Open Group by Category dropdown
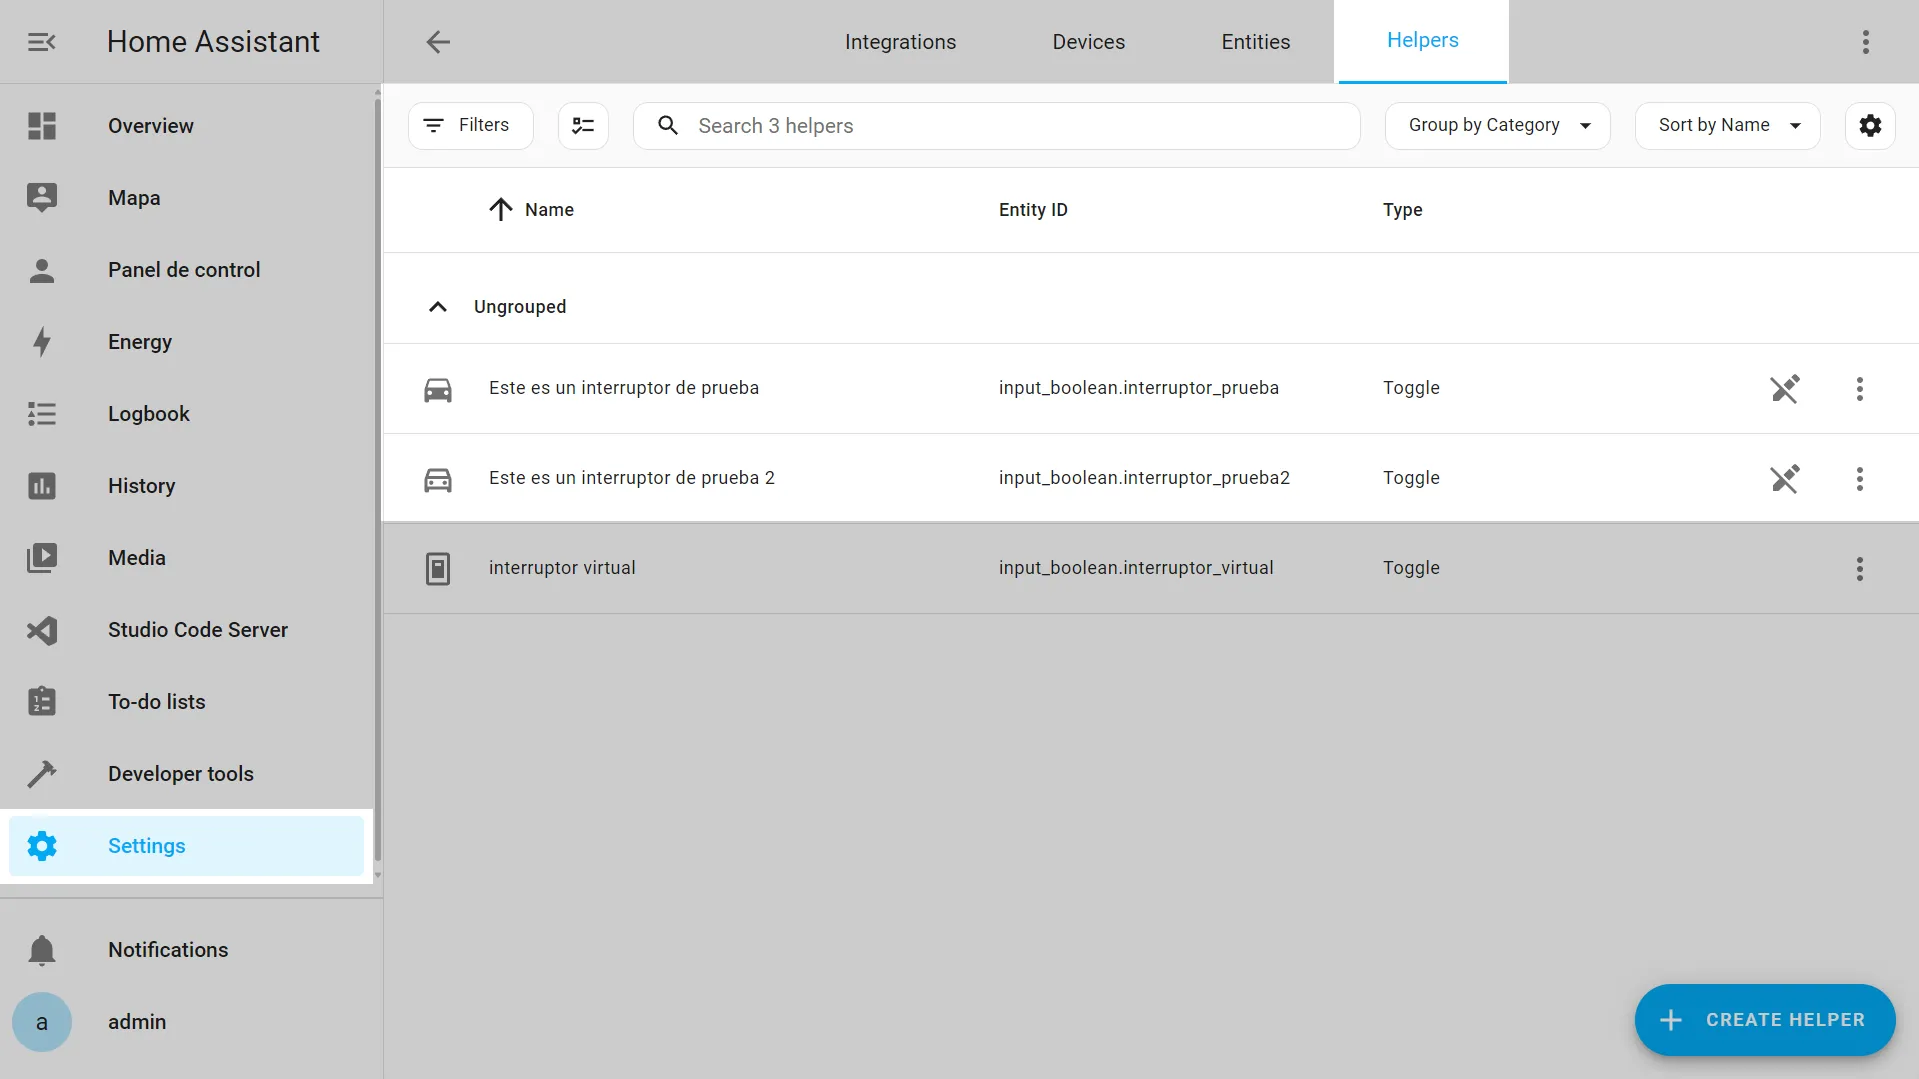This screenshot has height=1079, width=1919. click(x=1497, y=126)
